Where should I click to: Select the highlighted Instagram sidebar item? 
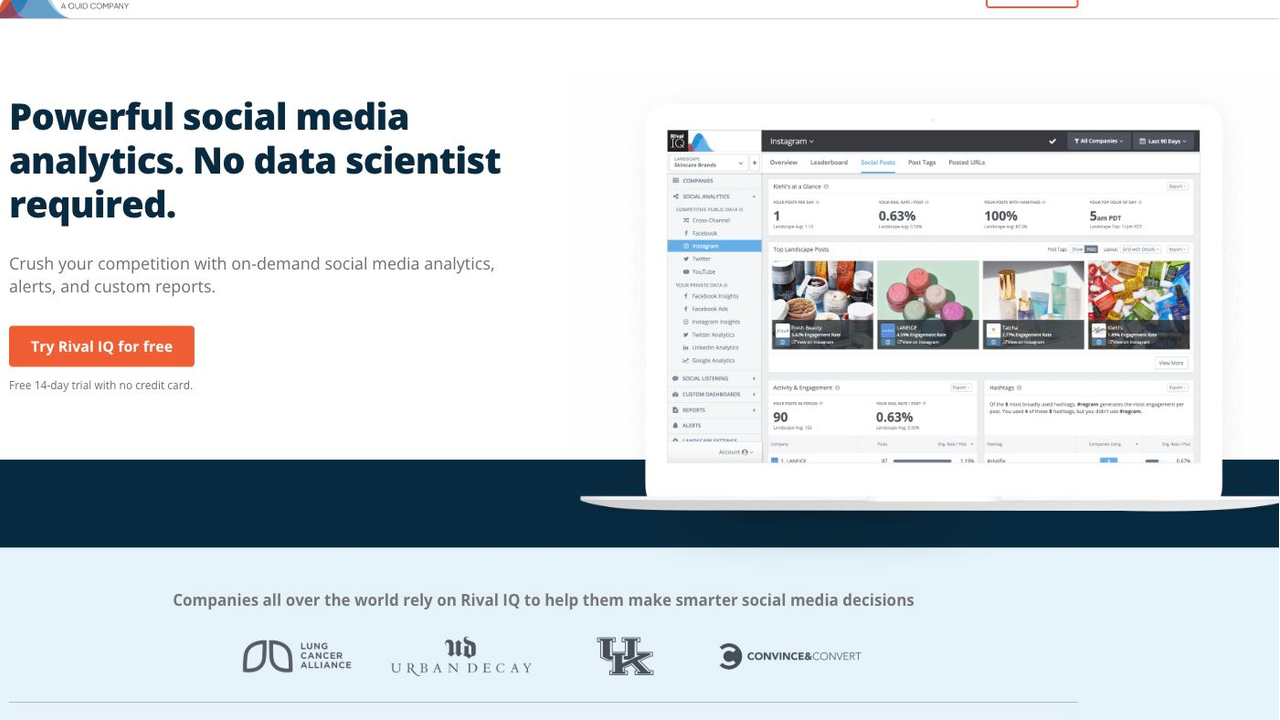(x=714, y=246)
